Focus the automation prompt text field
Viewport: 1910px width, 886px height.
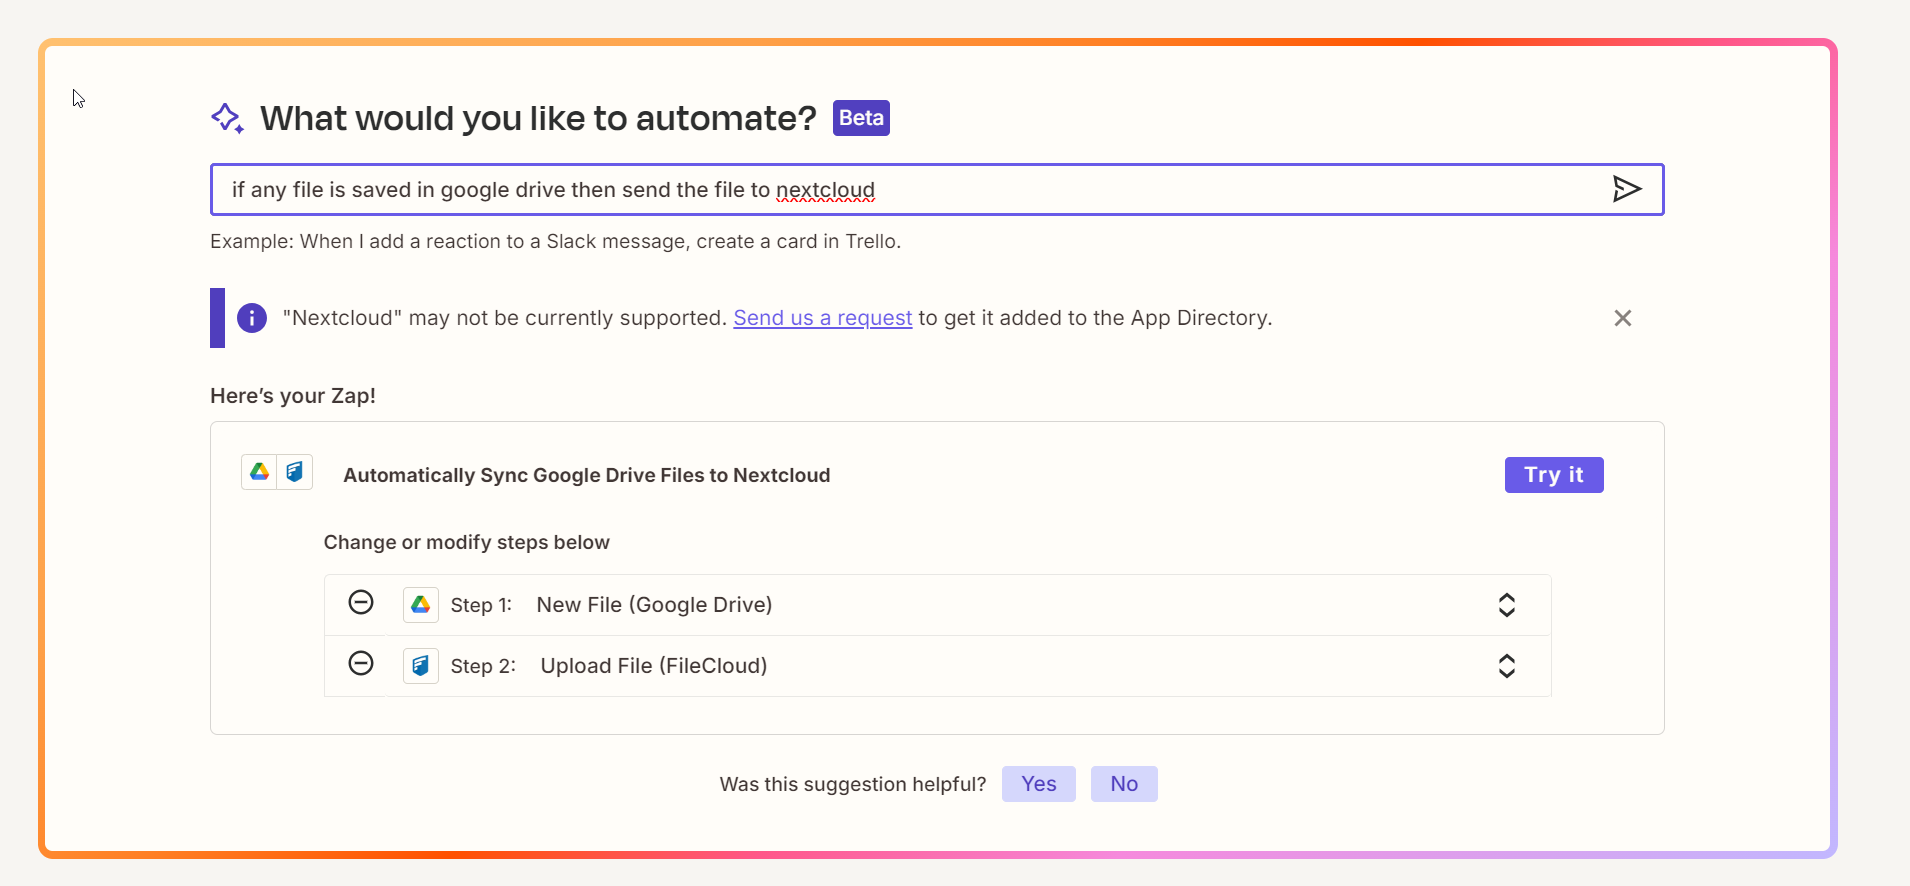900,190
